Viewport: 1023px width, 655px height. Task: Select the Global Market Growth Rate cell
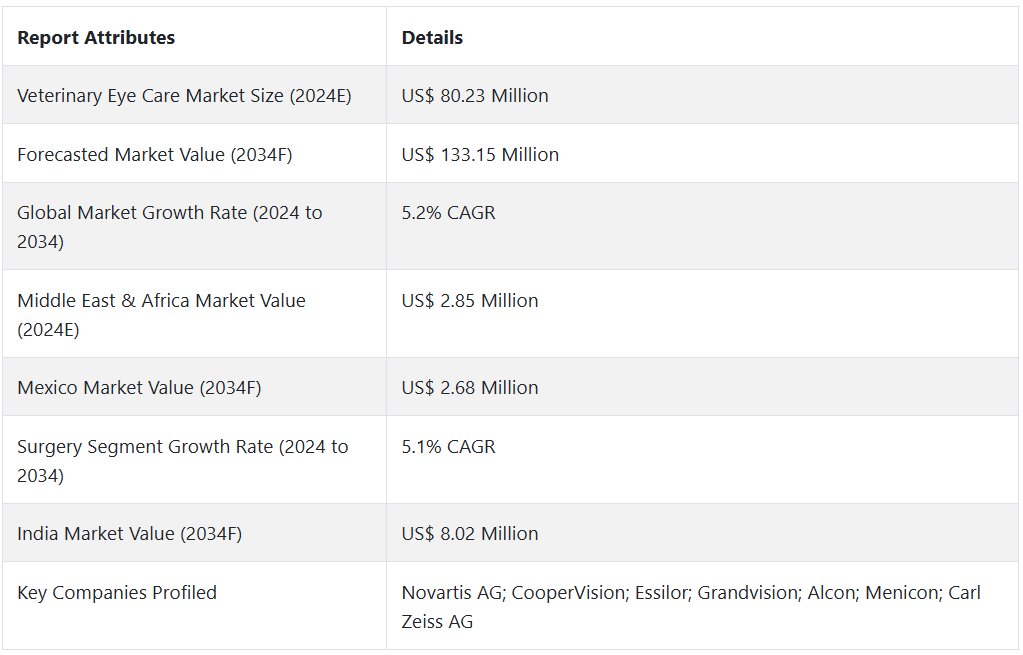(170, 227)
